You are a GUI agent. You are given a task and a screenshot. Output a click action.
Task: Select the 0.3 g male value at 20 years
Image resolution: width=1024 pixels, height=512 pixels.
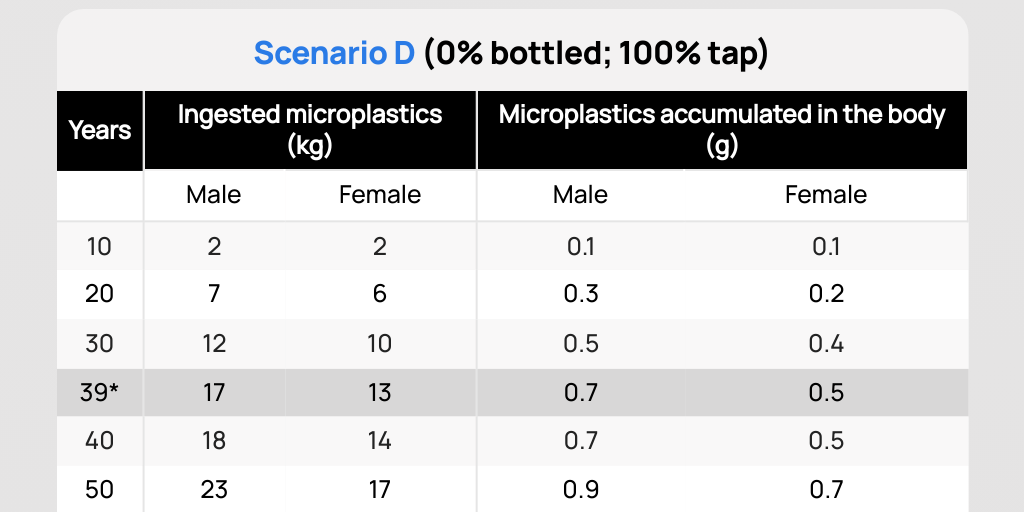[x=581, y=294]
